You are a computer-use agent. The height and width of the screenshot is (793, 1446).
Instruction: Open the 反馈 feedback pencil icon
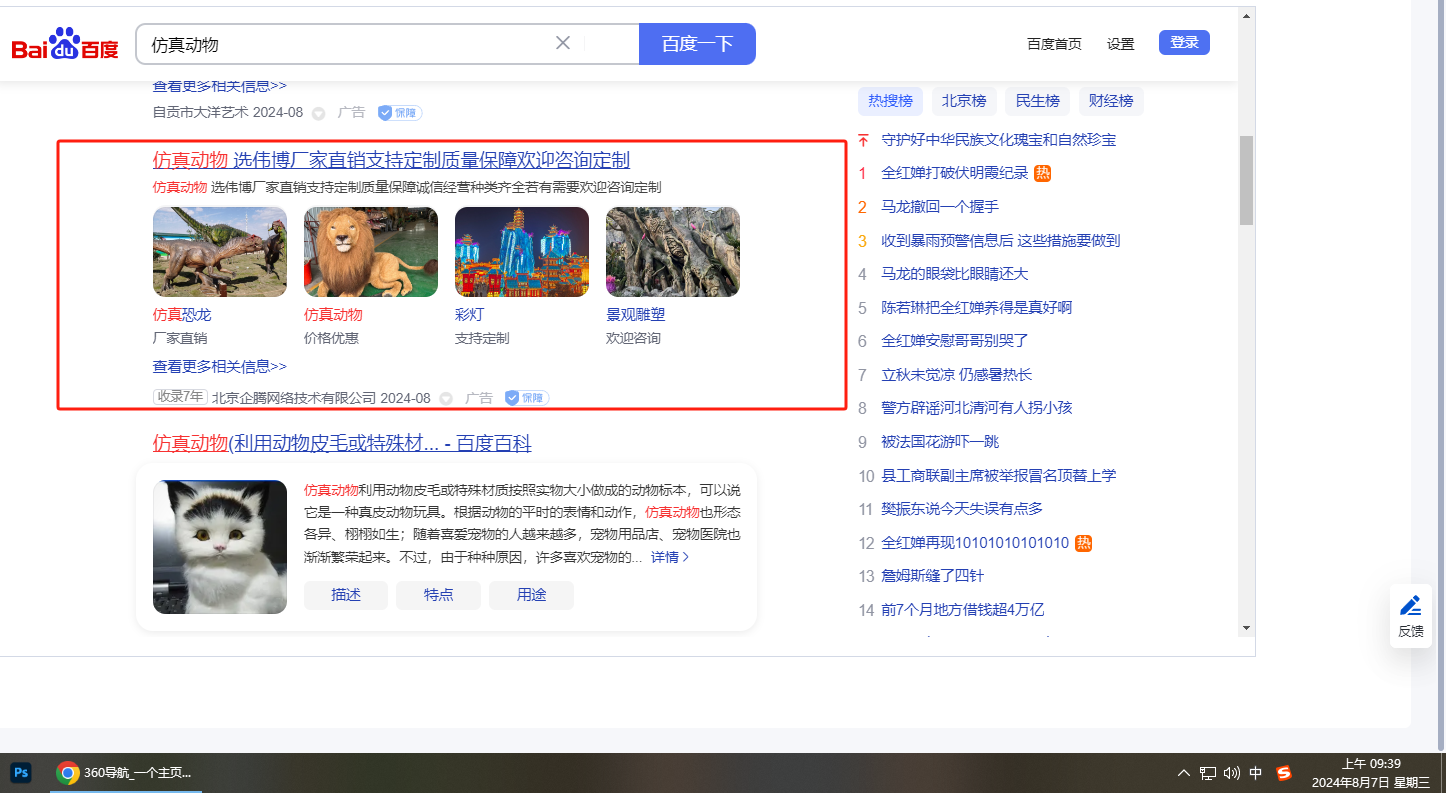1410,605
